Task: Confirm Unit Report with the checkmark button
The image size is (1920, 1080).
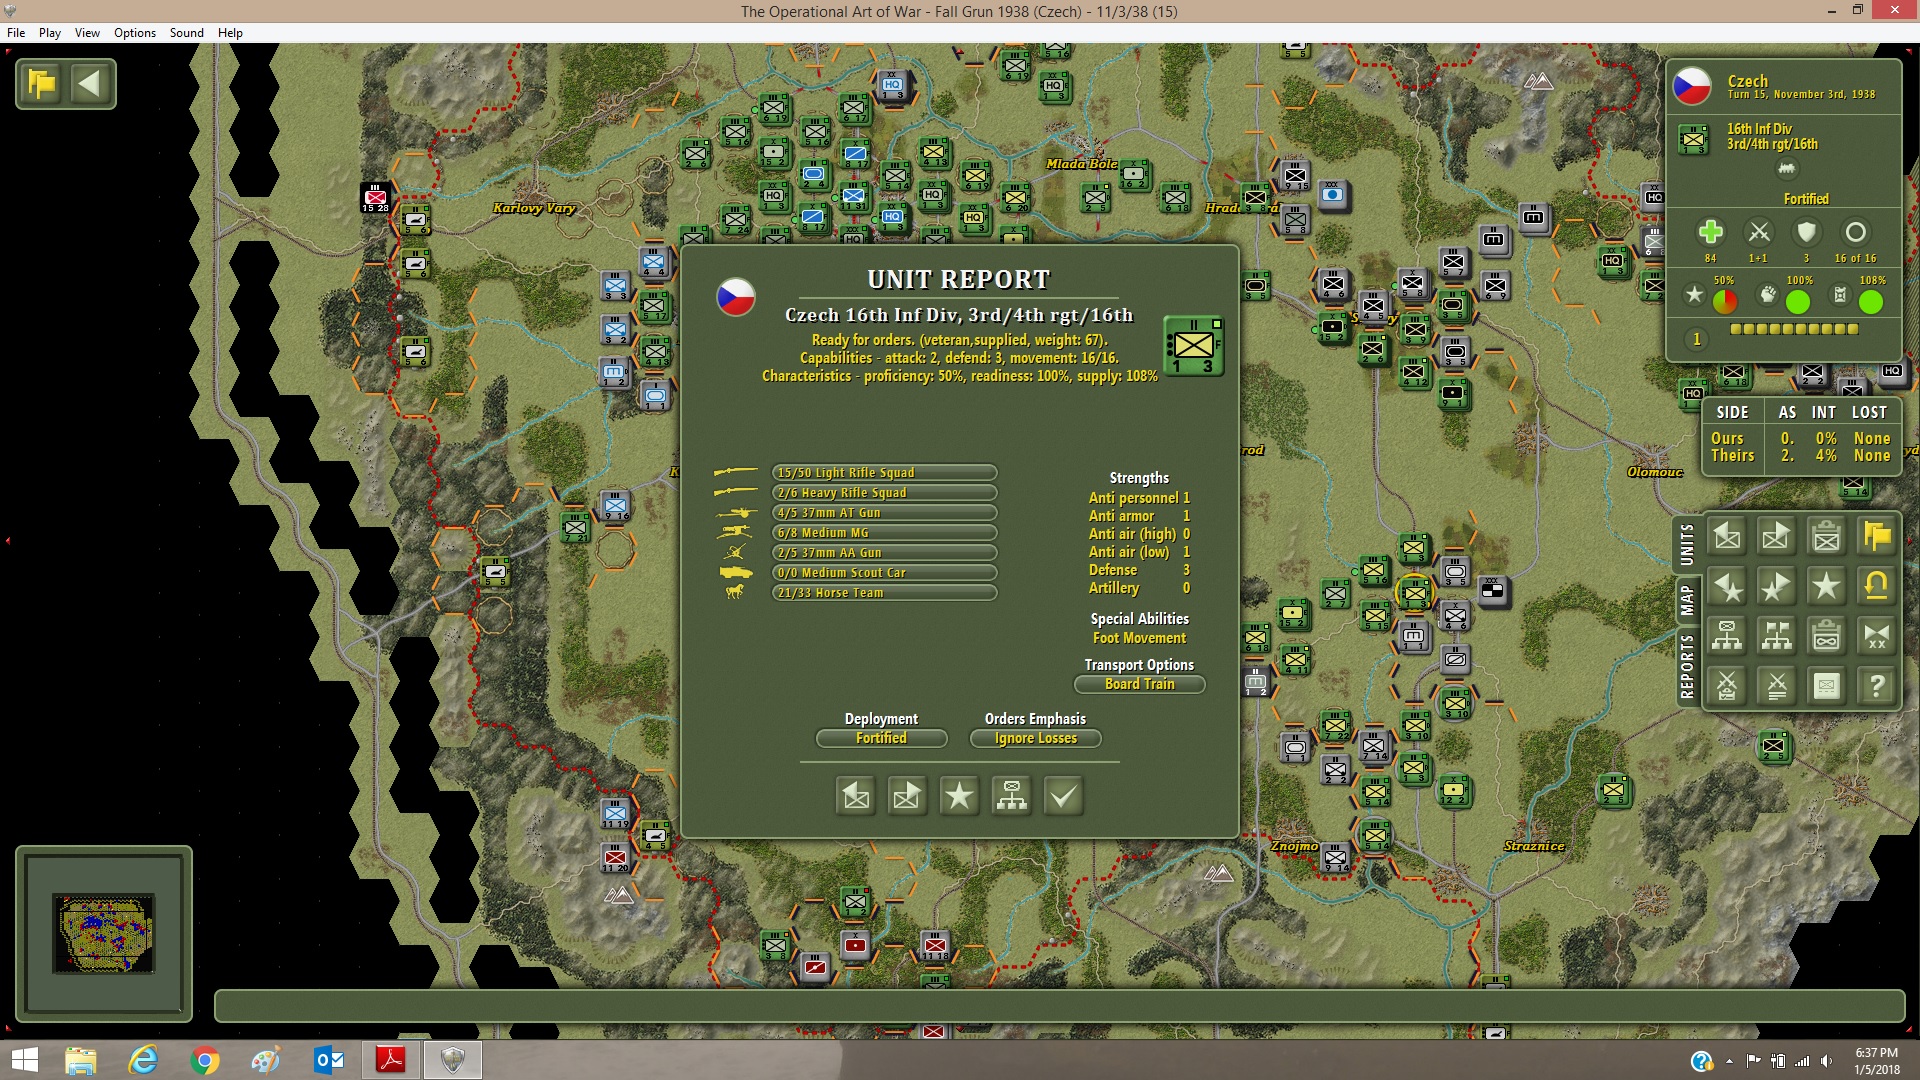Action: click(1063, 796)
